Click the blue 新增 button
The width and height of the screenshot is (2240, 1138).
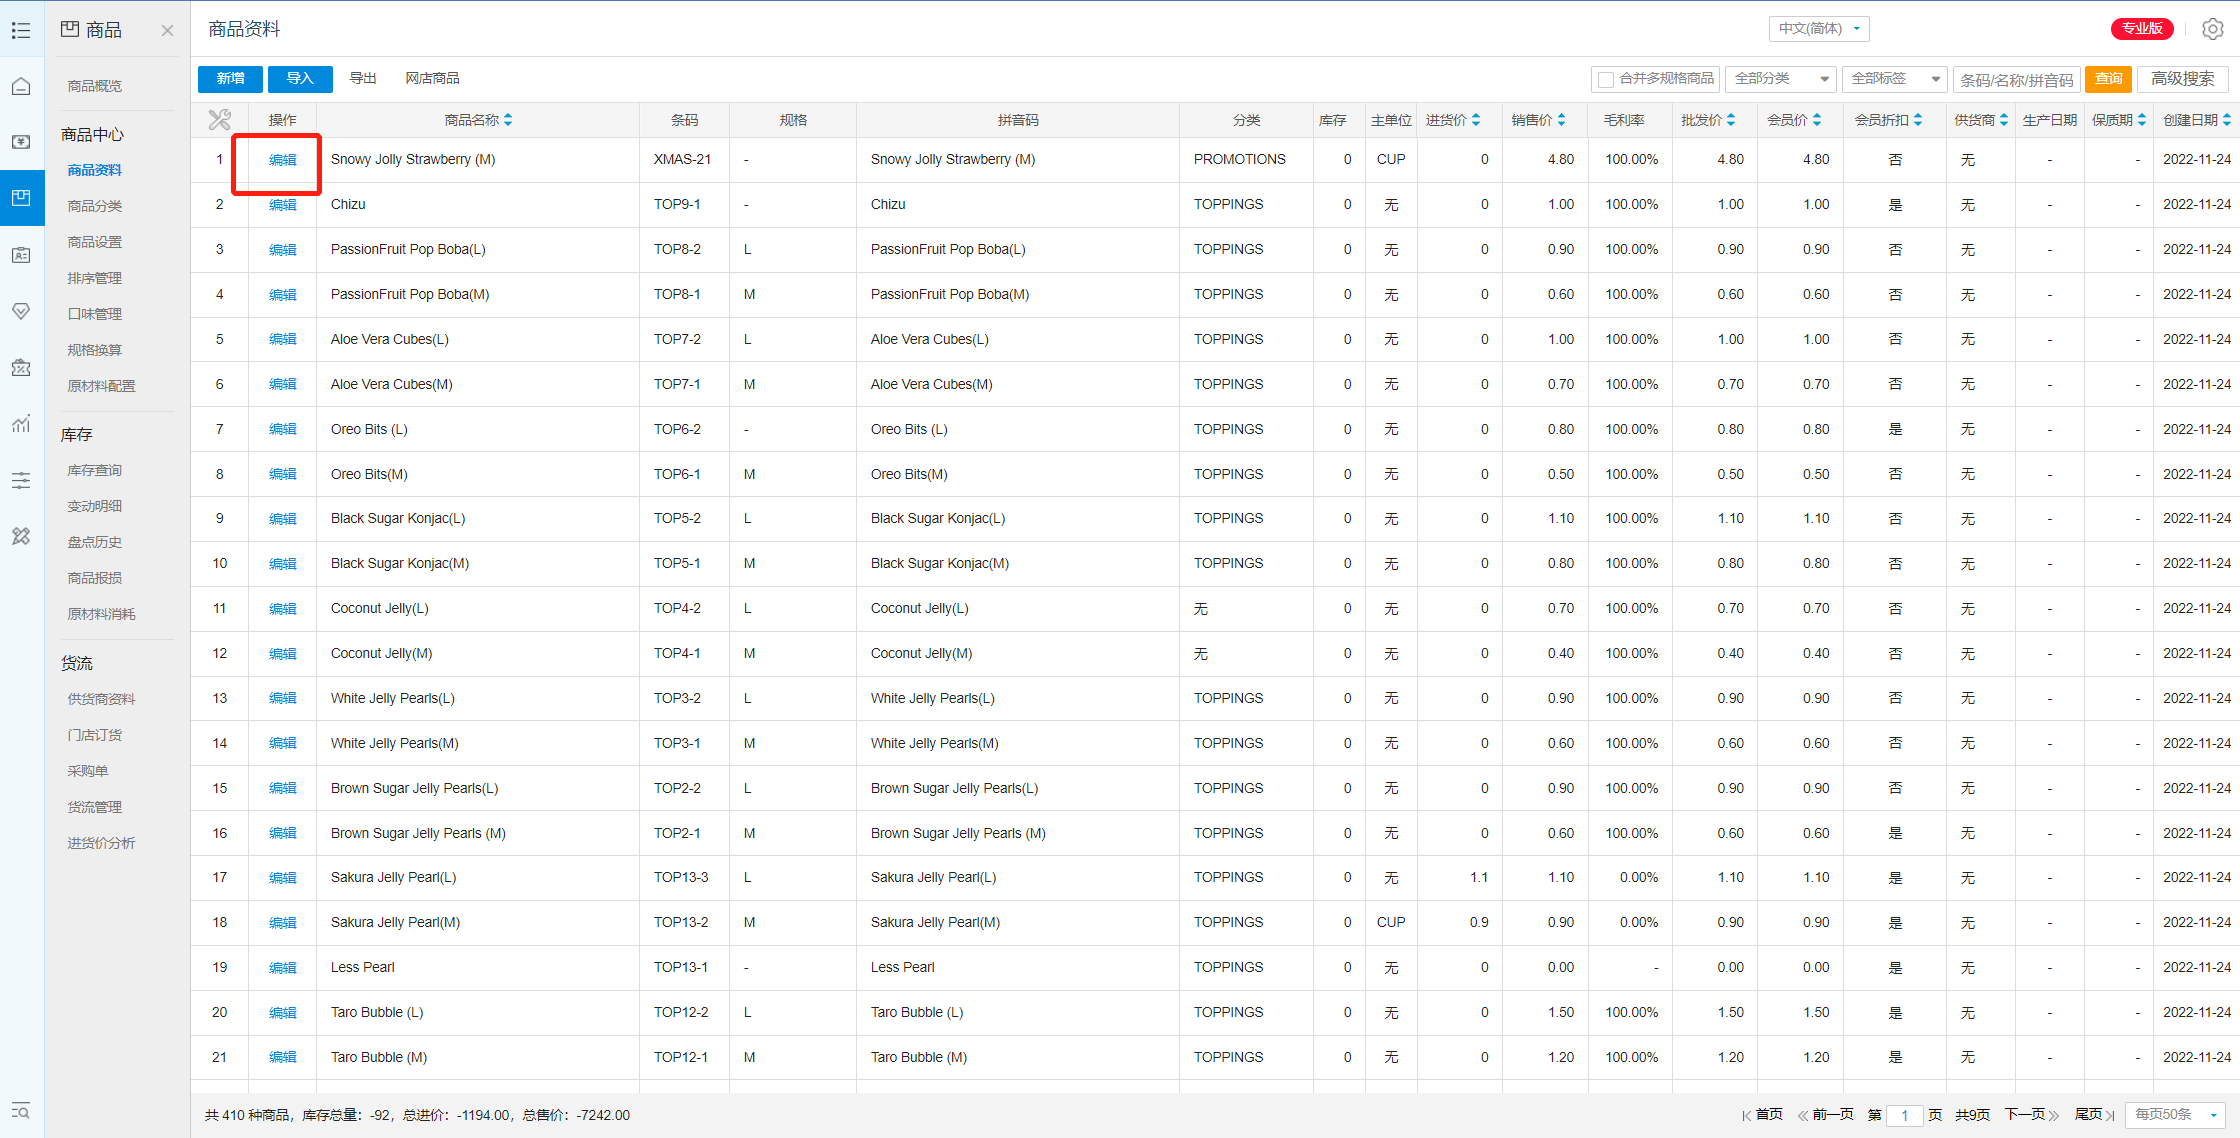pyautogui.click(x=230, y=79)
